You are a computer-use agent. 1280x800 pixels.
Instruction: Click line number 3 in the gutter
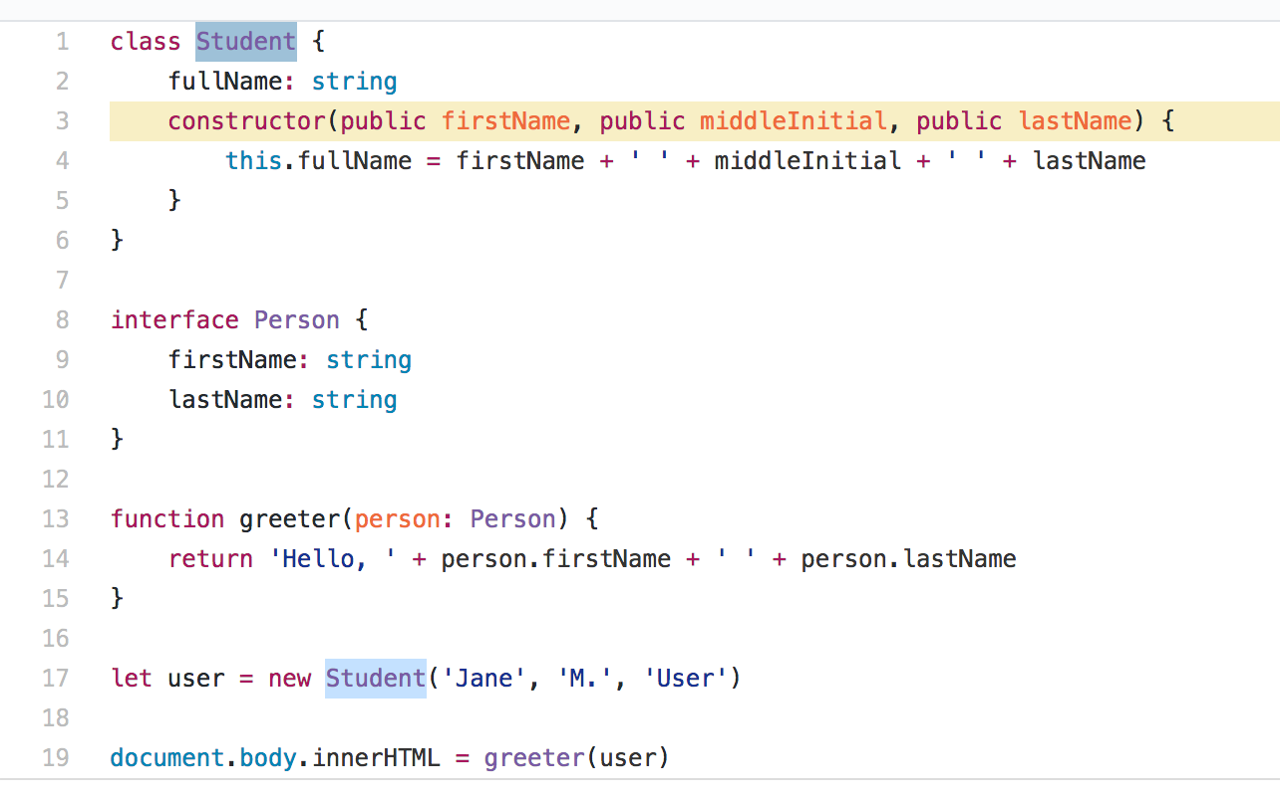(x=63, y=122)
